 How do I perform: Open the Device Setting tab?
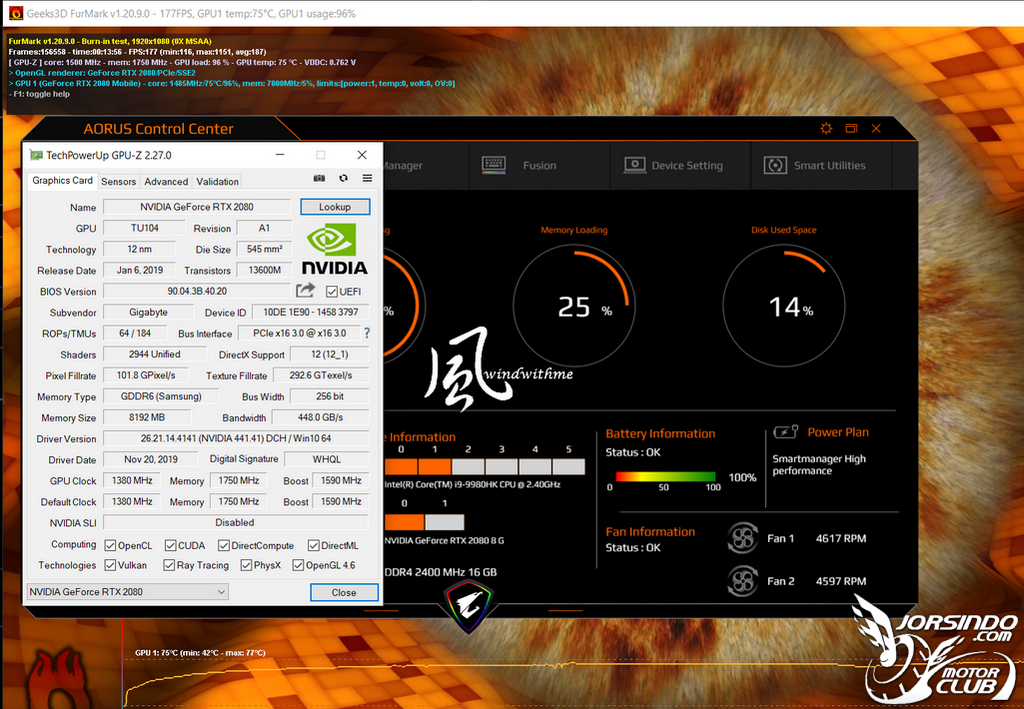[x=680, y=165]
